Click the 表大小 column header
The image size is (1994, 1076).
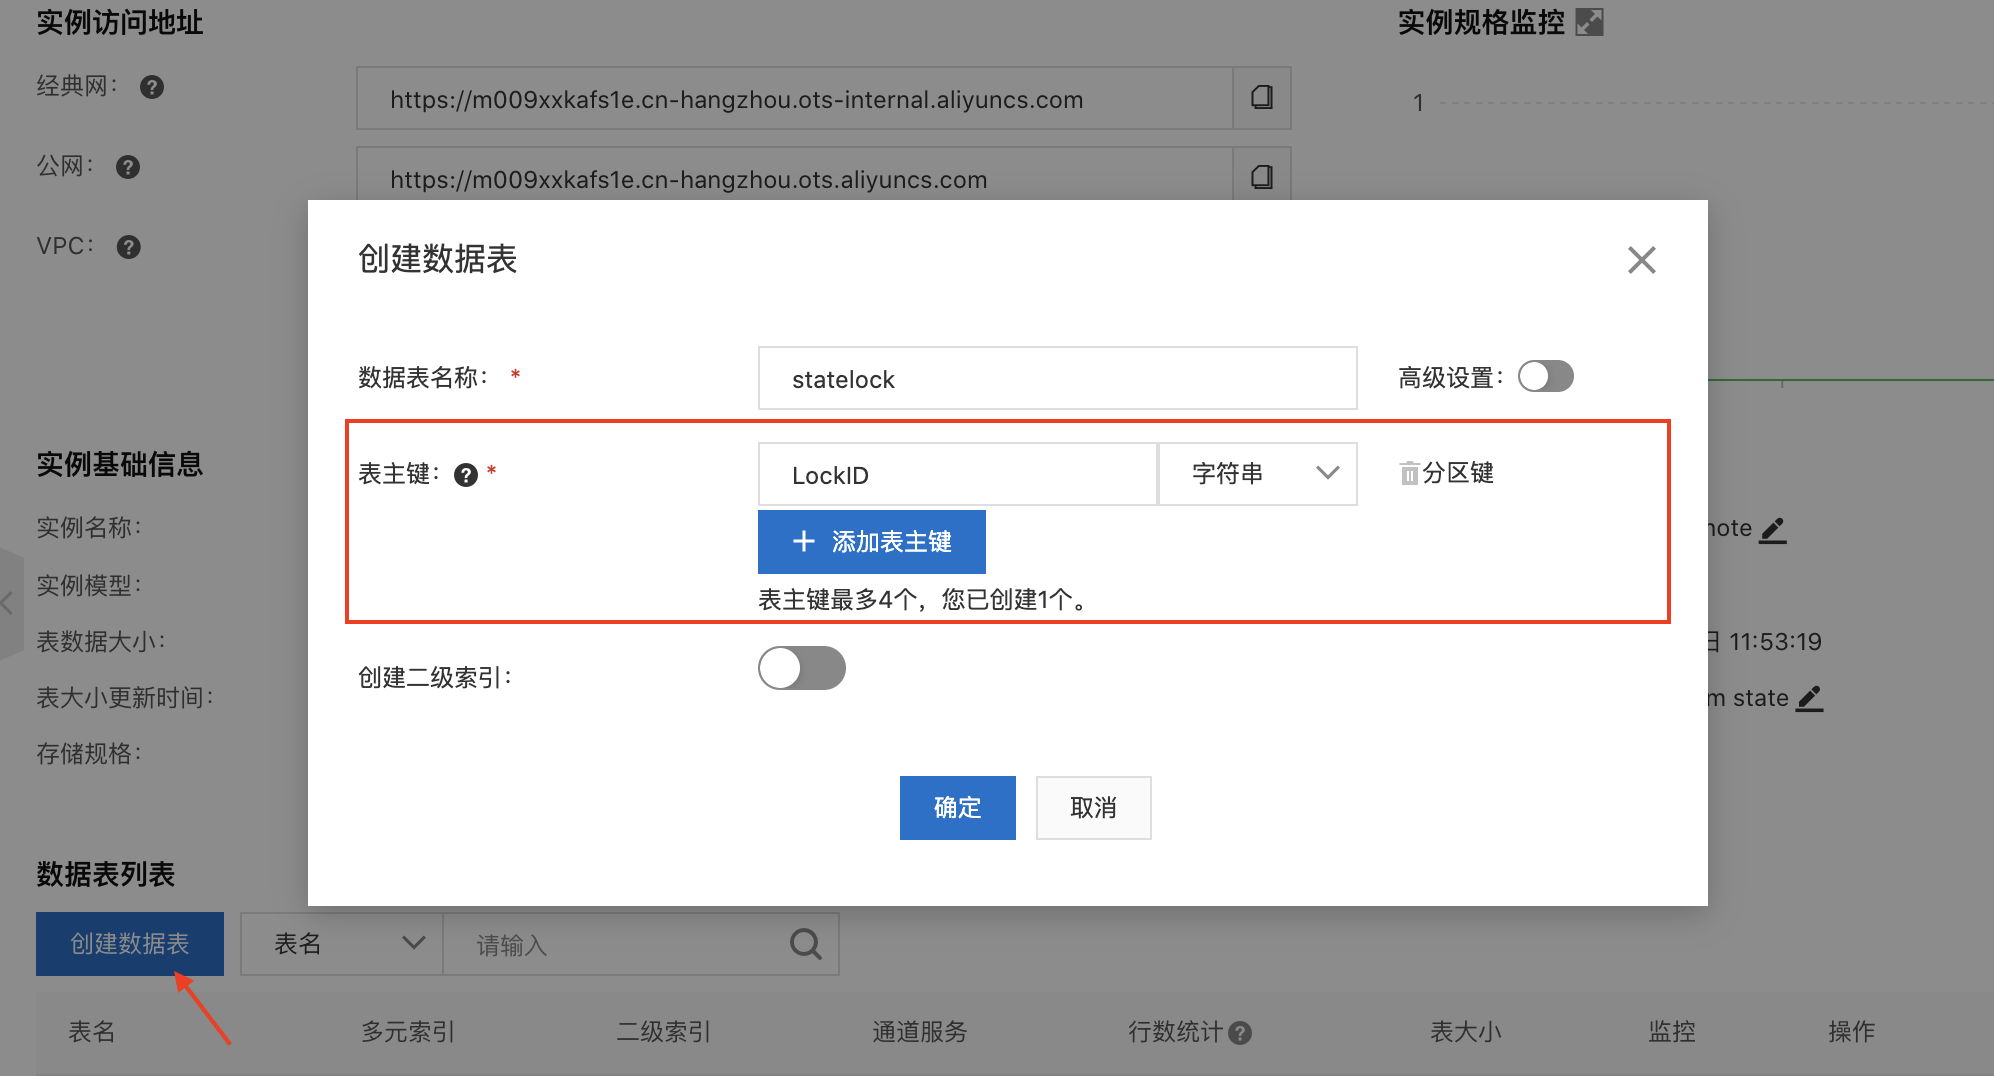click(1466, 1032)
